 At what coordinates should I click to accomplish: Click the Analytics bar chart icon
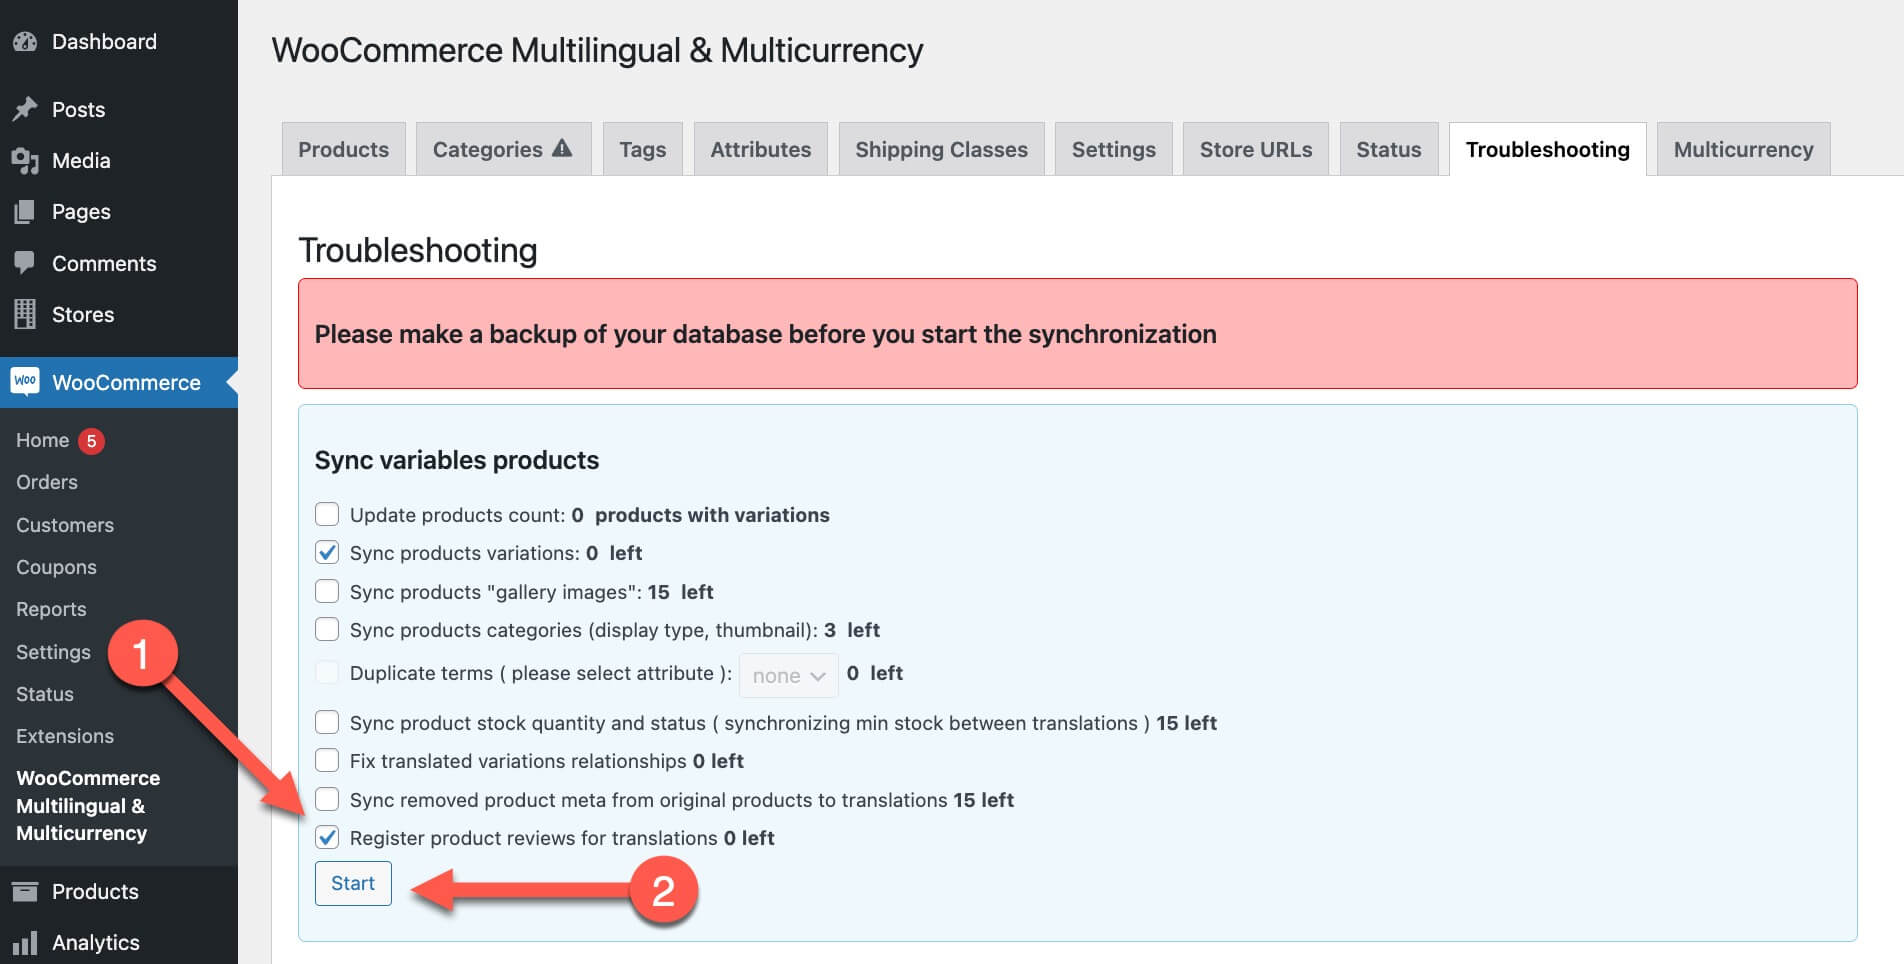pos(25,942)
